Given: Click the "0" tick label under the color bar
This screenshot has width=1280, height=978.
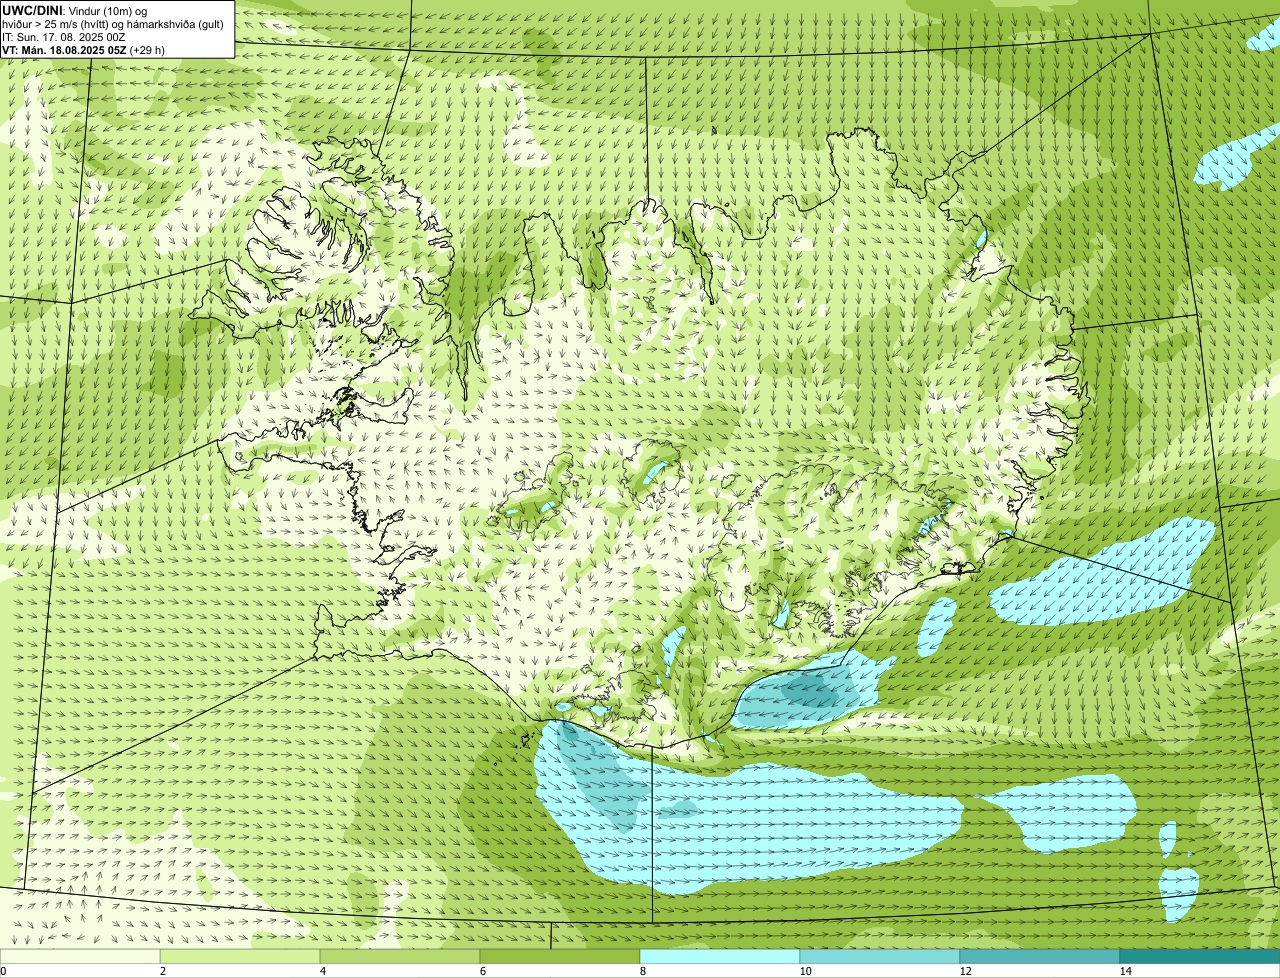Looking at the screenshot, I should coord(3,971).
